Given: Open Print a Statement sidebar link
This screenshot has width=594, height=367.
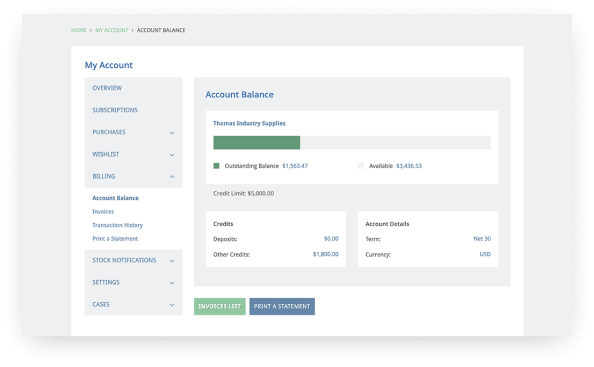Looking at the screenshot, I should pyautogui.click(x=115, y=239).
